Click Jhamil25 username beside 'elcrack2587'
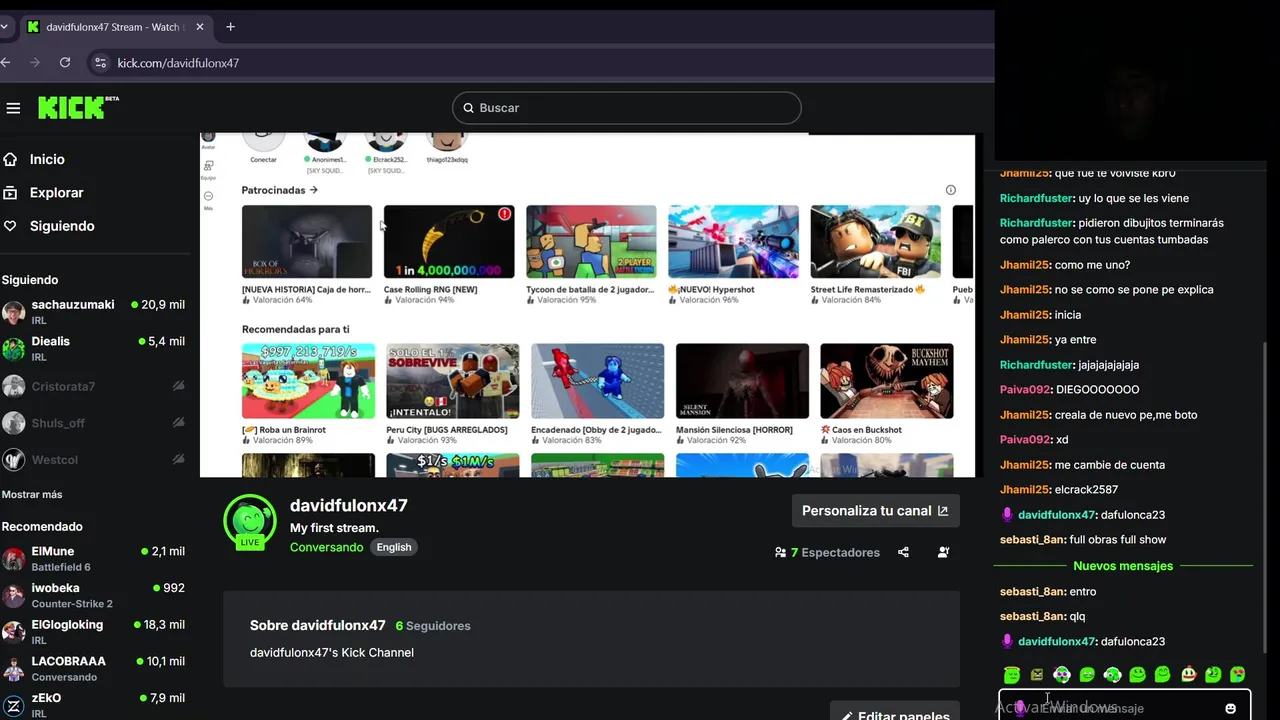Screen dimensions: 1280x720 point(1025,490)
